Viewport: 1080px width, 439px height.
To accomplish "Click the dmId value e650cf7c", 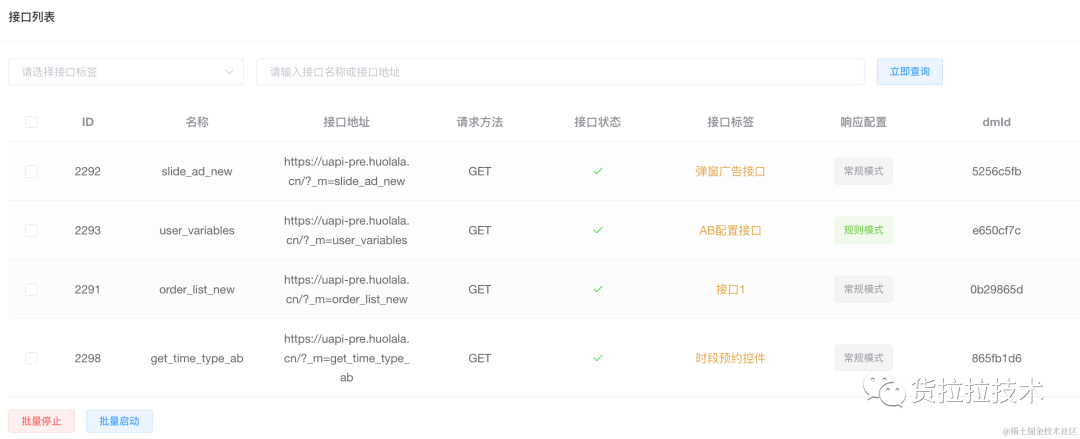I will tap(996, 230).
